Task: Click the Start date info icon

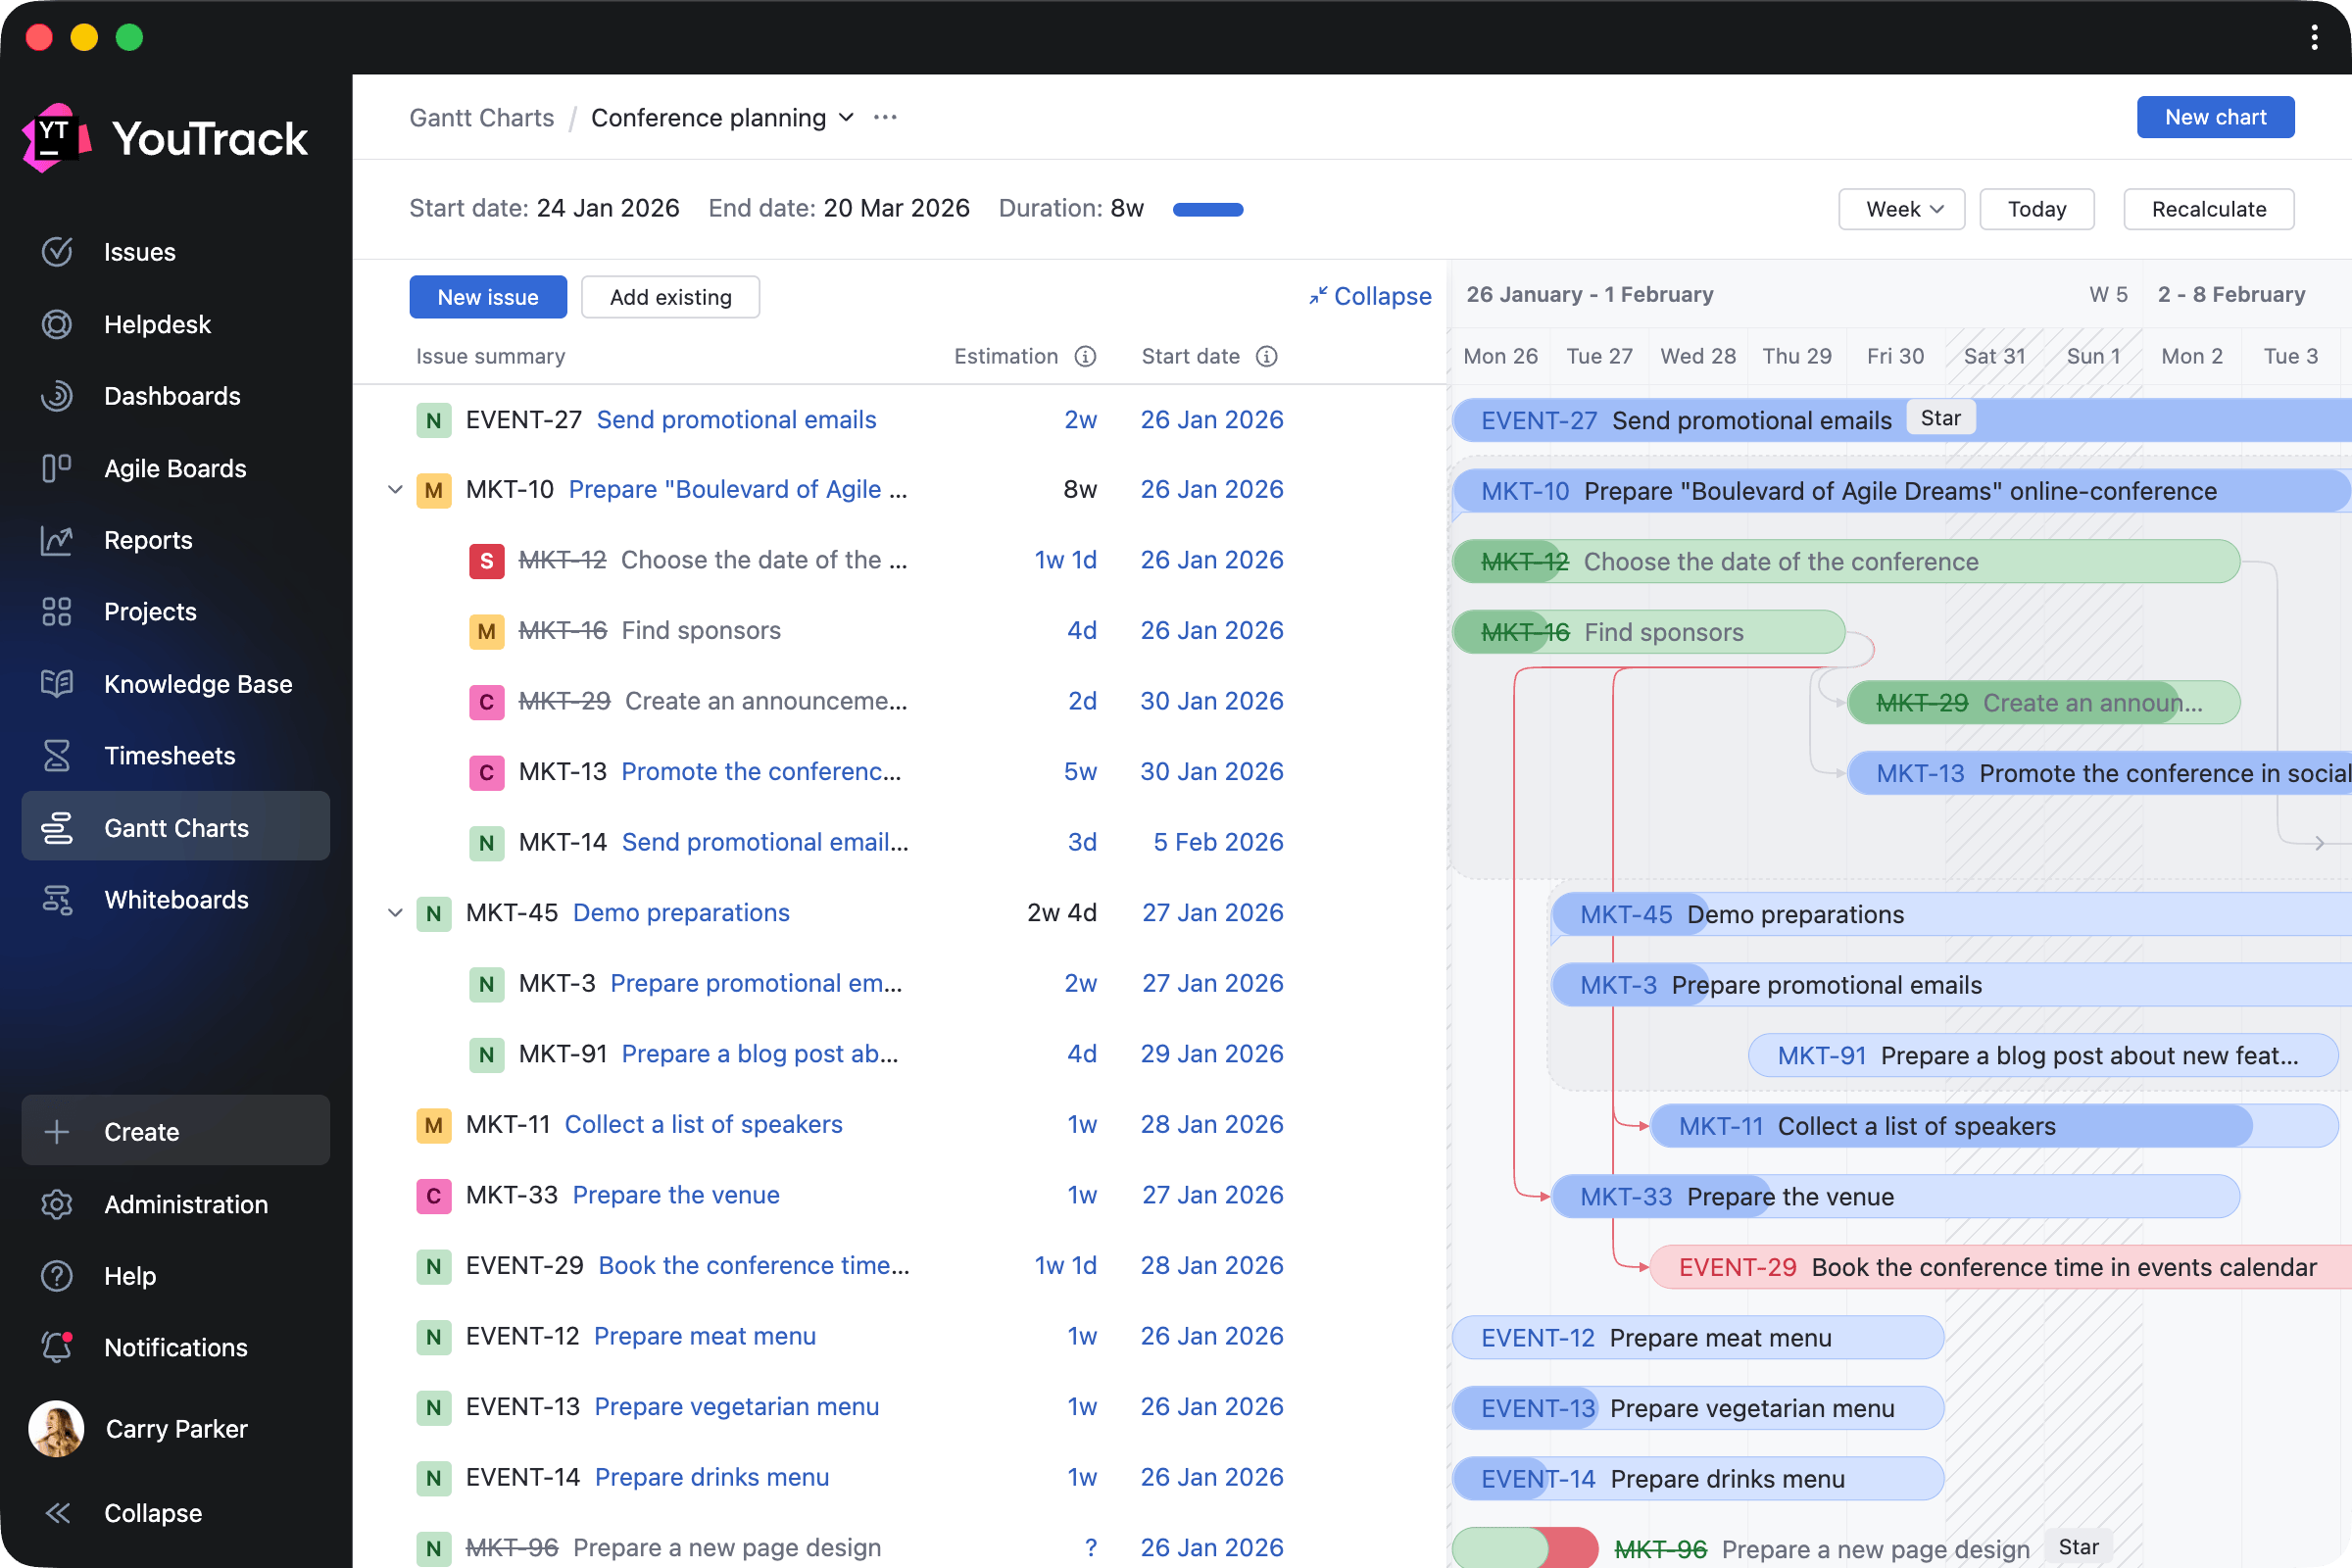Action: 1267,357
